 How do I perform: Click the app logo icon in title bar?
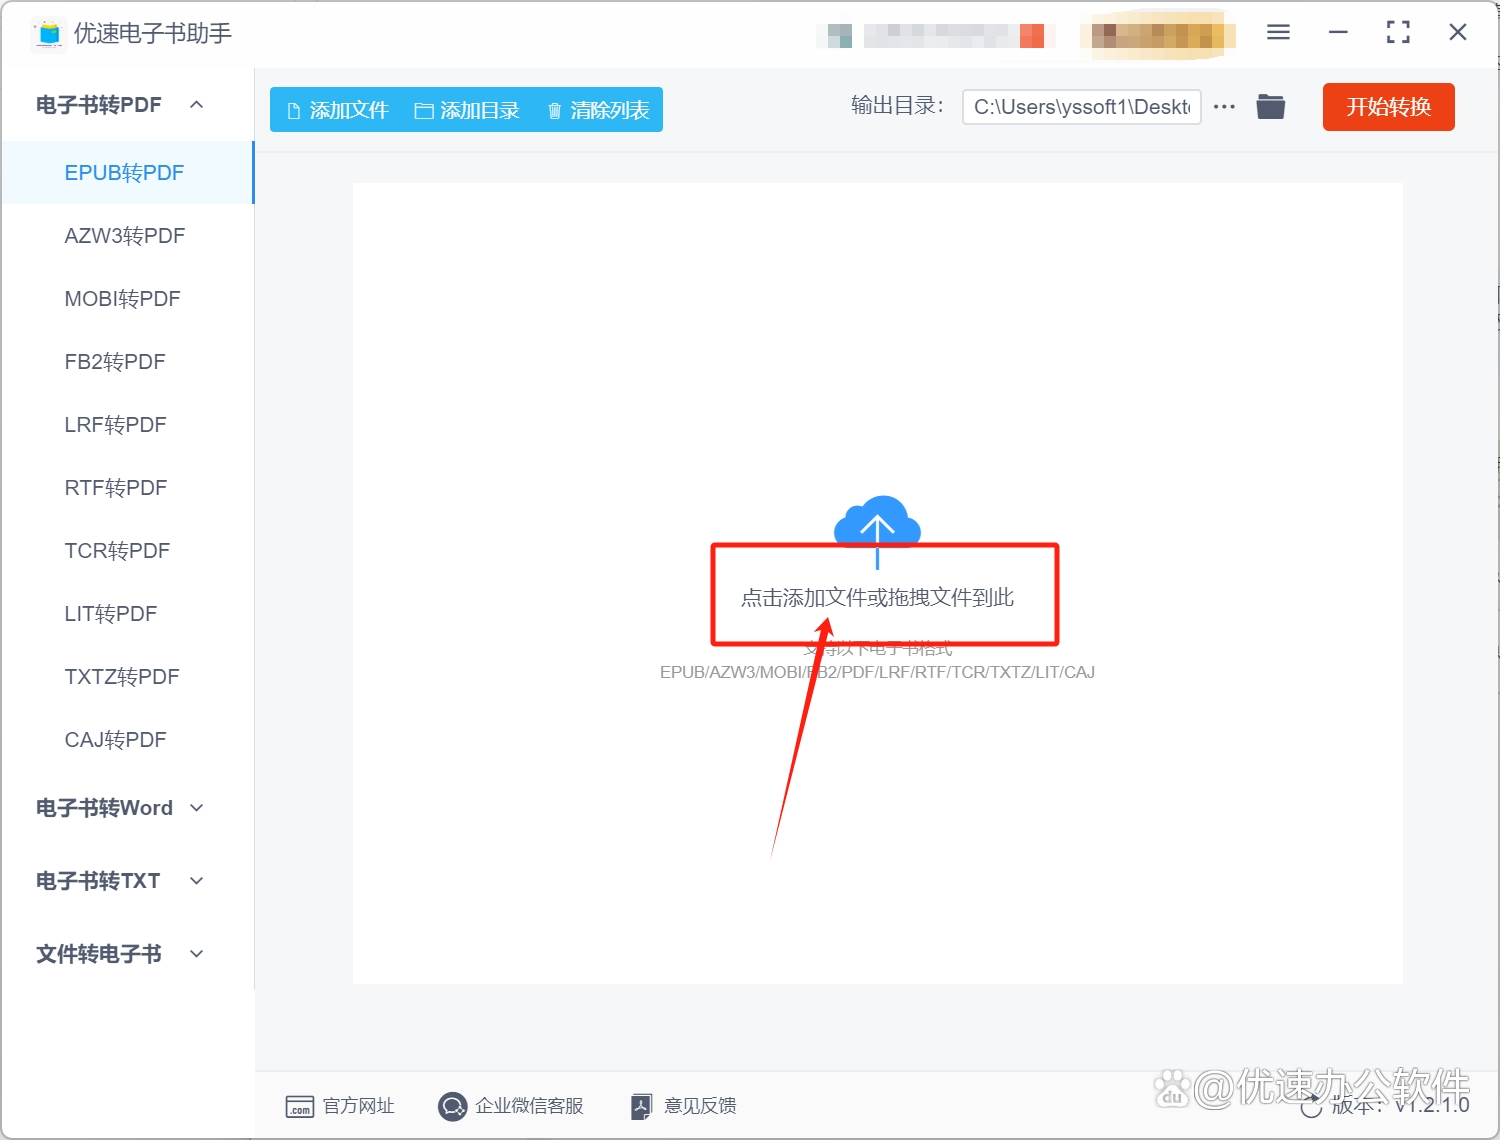point(48,33)
